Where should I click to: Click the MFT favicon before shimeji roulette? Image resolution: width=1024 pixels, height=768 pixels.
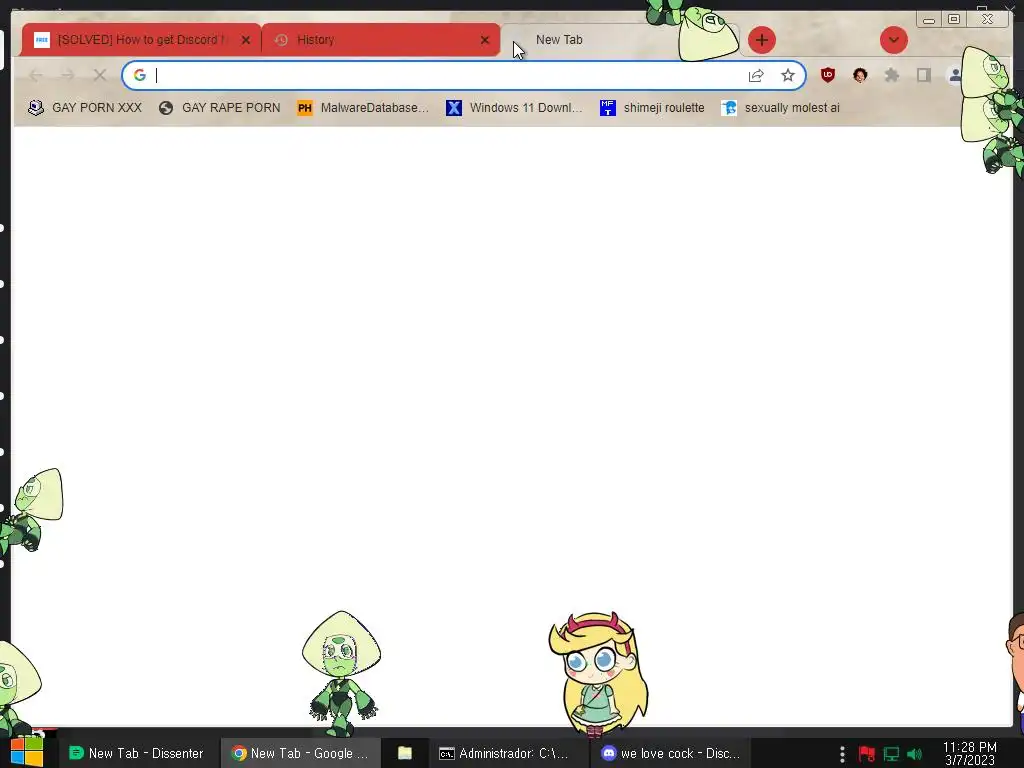pyautogui.click(x=607, y=108)
